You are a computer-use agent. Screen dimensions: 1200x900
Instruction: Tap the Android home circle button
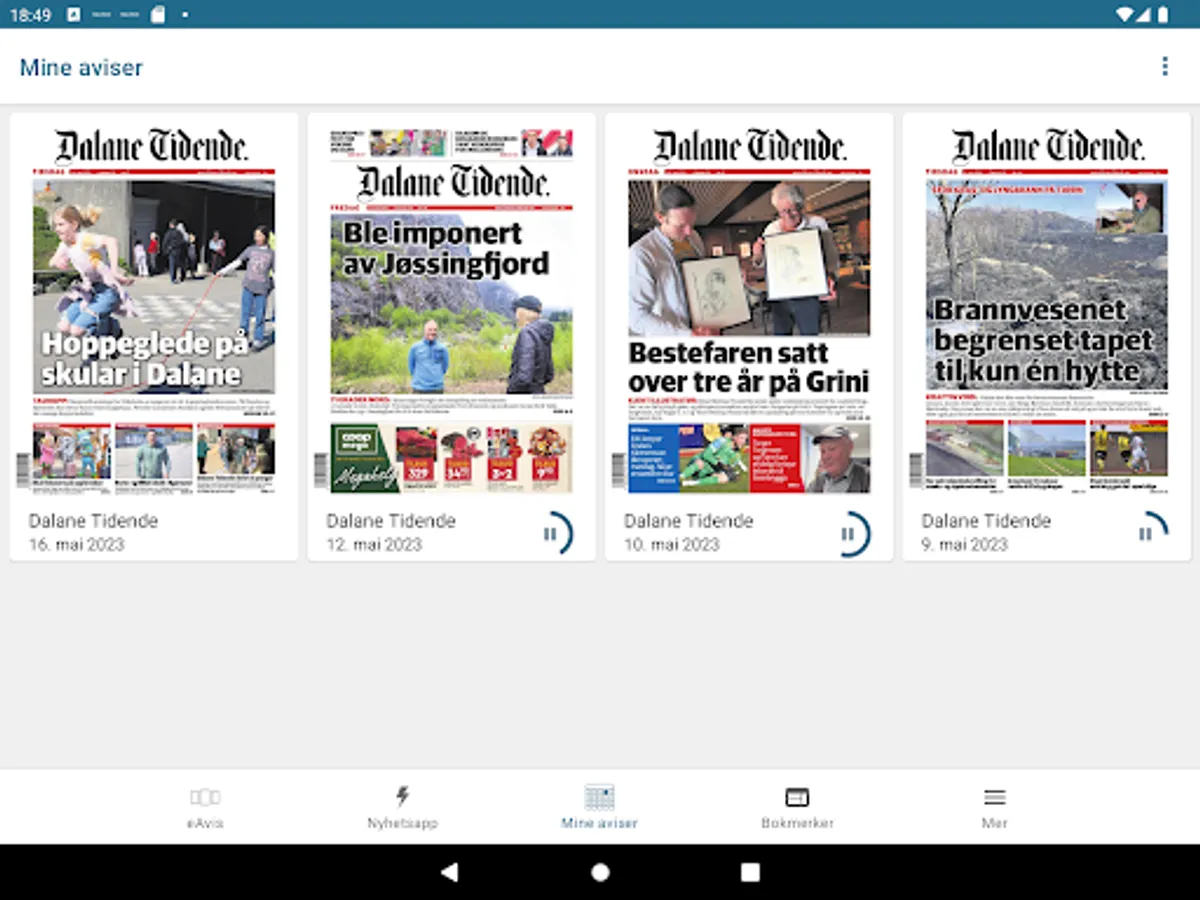point(600,872)
